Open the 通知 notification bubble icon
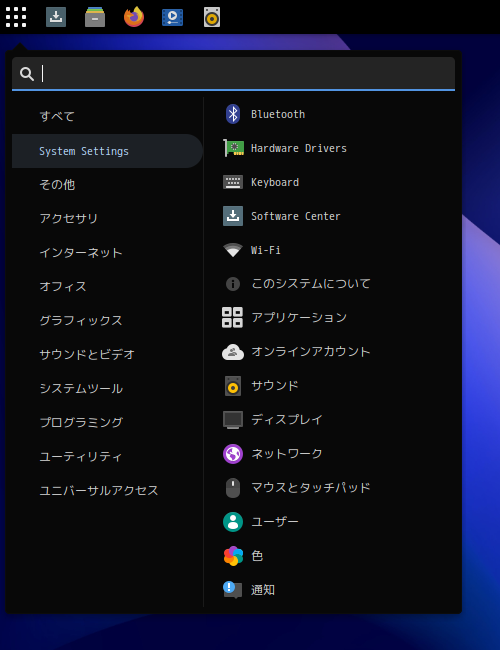The image size is (500, 650). pos(233,589)
